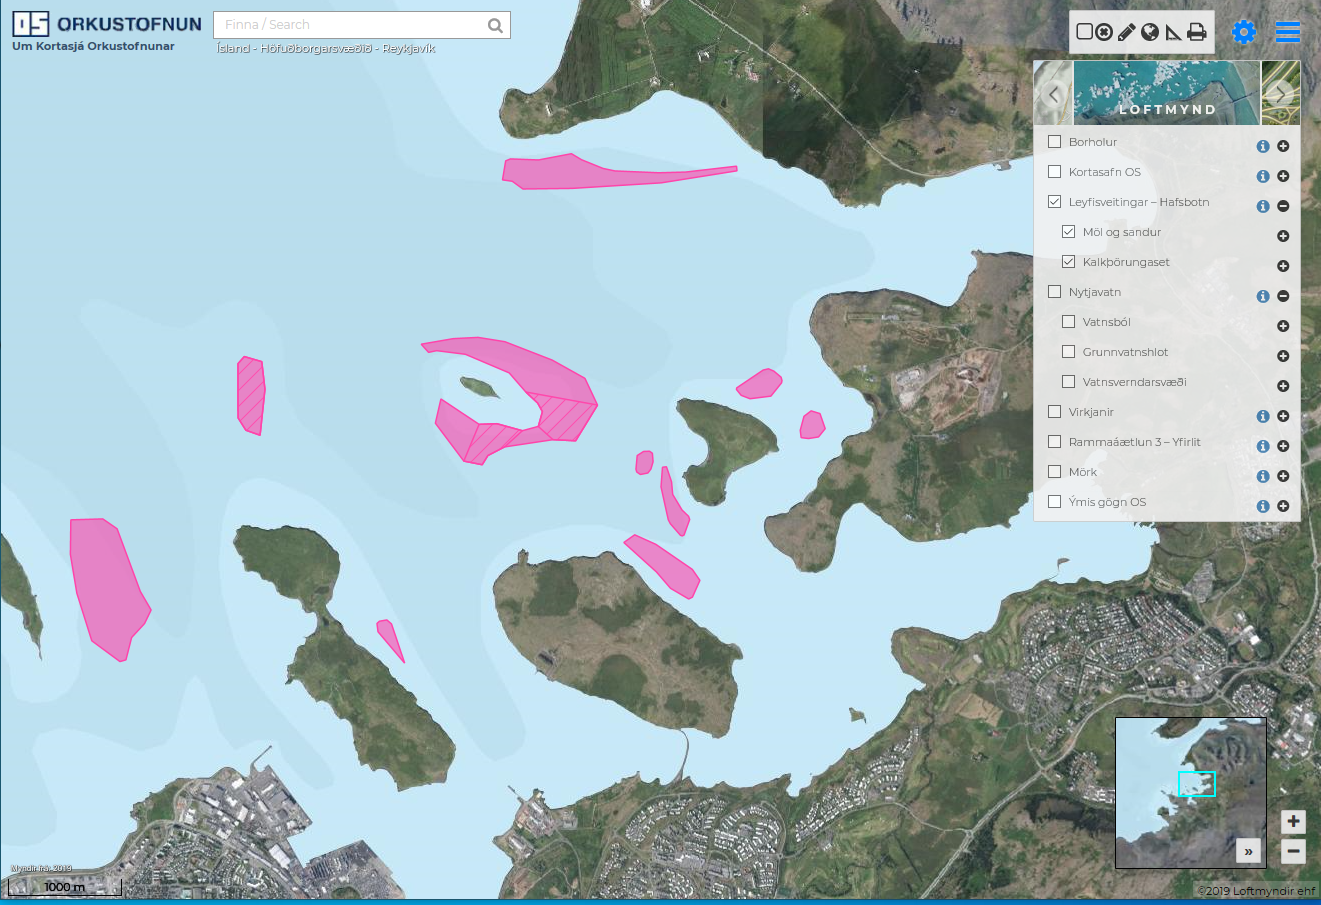This screenshot has height=905, width=1321.
Task: Select the rectangle selection tool icon
Action: tap(1084, 32)
